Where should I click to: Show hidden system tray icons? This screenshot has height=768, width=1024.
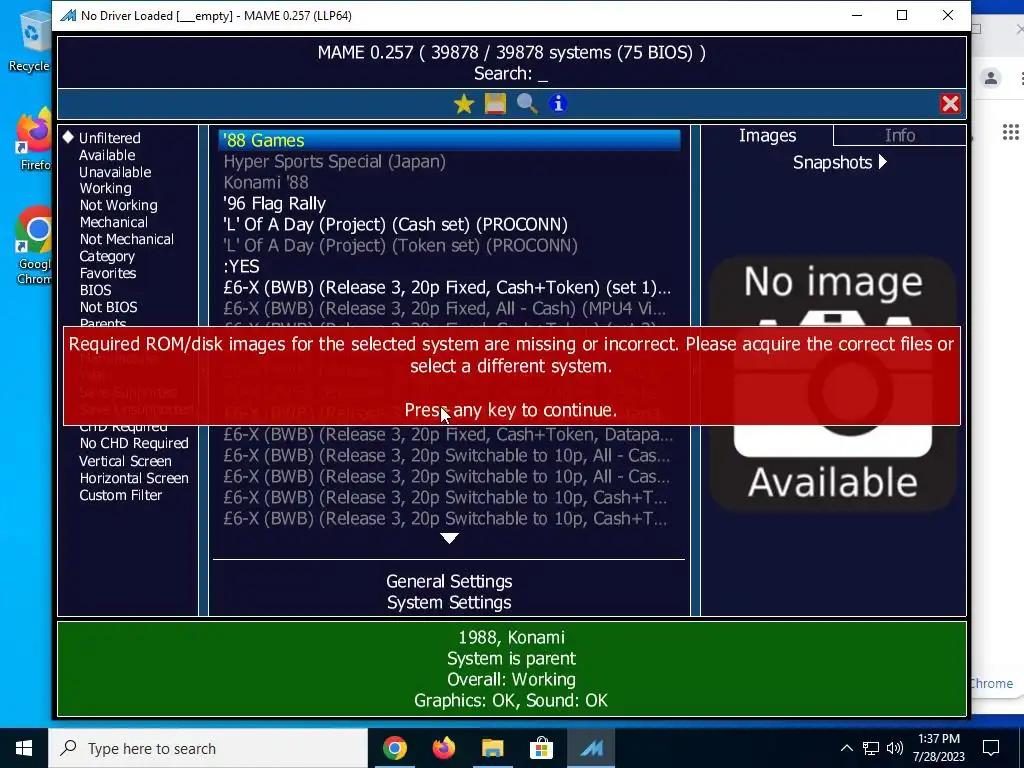(x=846, y=748)
